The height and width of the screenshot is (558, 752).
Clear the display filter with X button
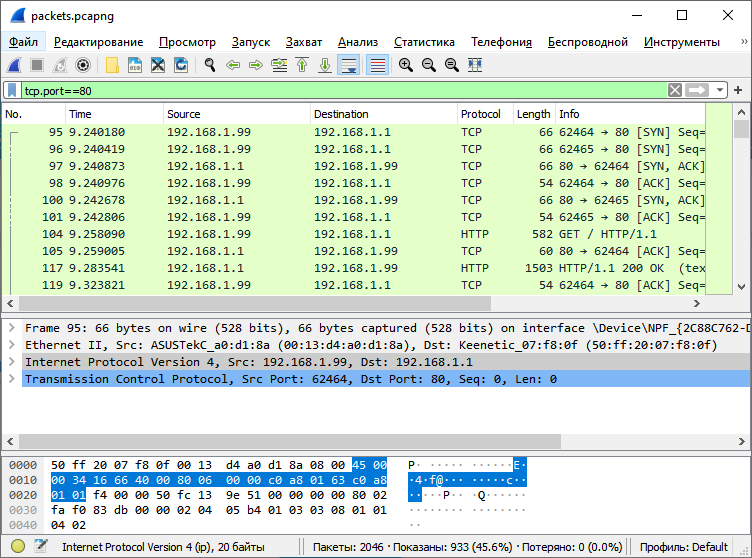click(676, 90)
